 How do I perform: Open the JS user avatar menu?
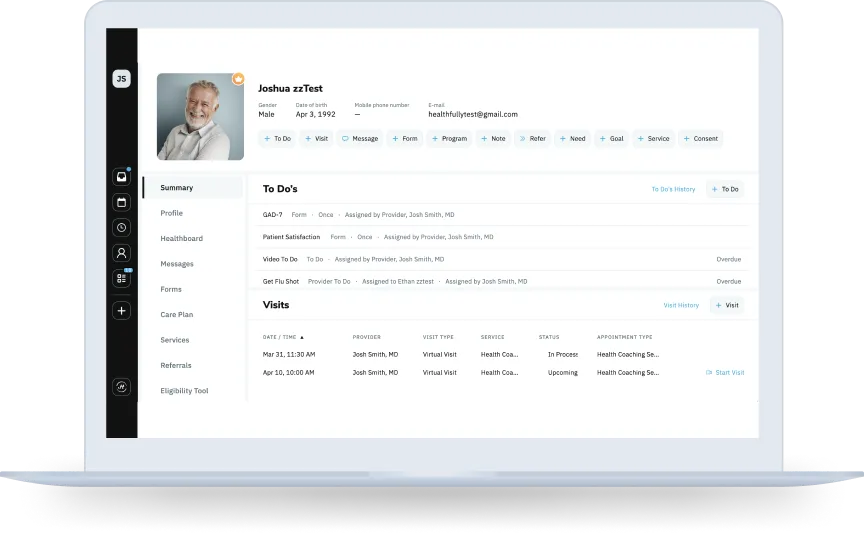[x=121, y=79]
